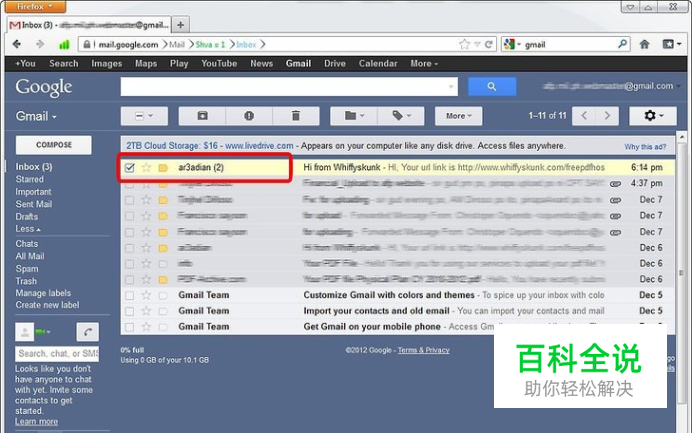Mark Customize Gmail email as important
The height and width of the screenshot is (433, 692).
click(x=163, y=295)
